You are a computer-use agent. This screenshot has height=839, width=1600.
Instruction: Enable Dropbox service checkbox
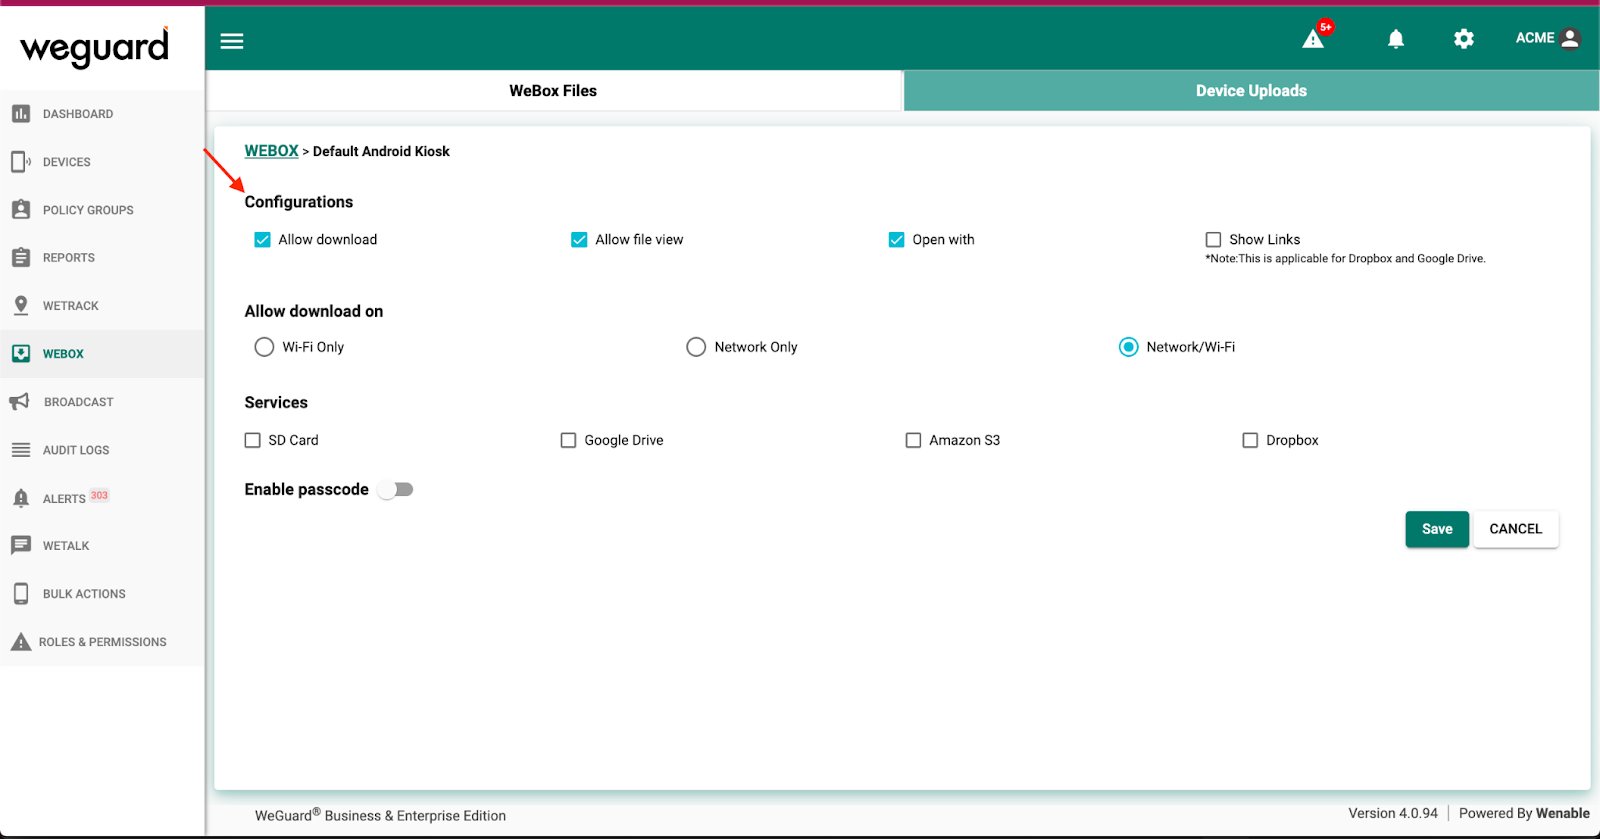(x=1250, y=440)
